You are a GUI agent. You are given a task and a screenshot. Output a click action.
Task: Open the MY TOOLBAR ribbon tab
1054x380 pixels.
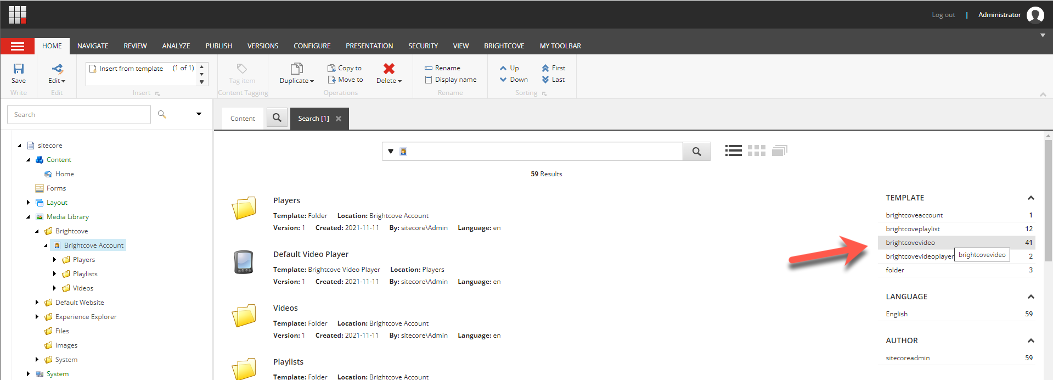560,46
